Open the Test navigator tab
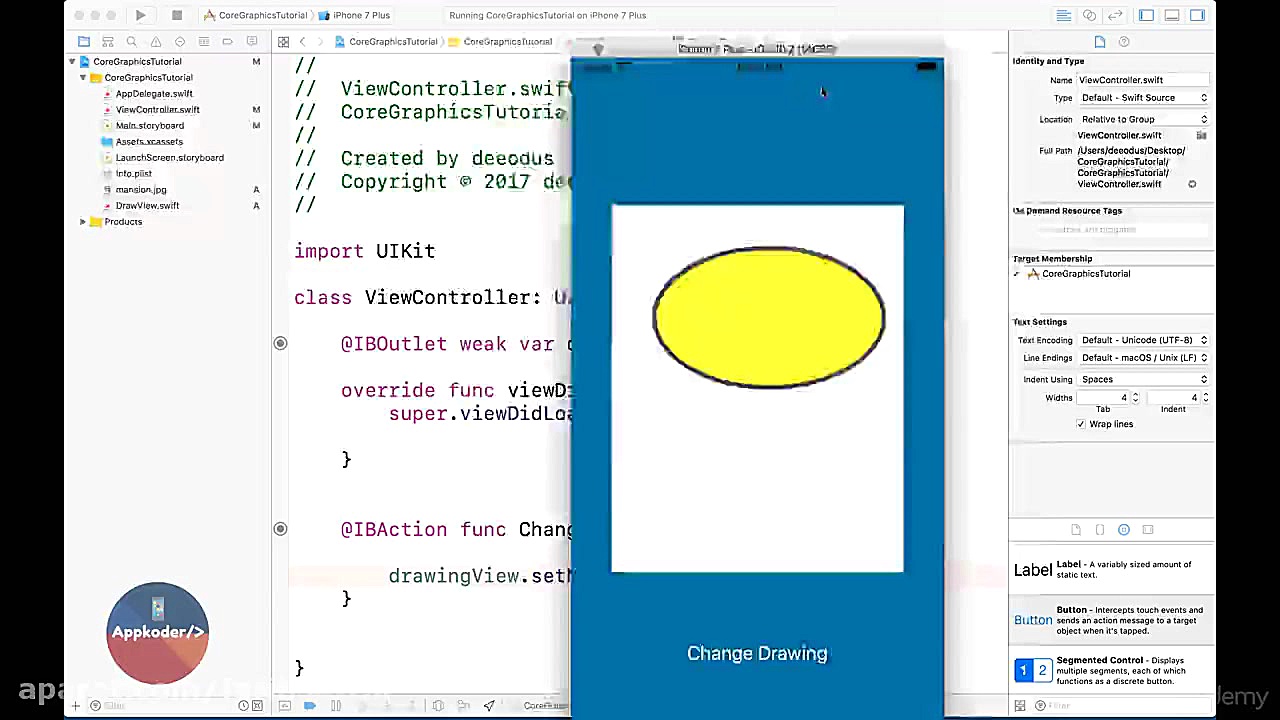This screenshot has width=1280, height=720. 180,41
